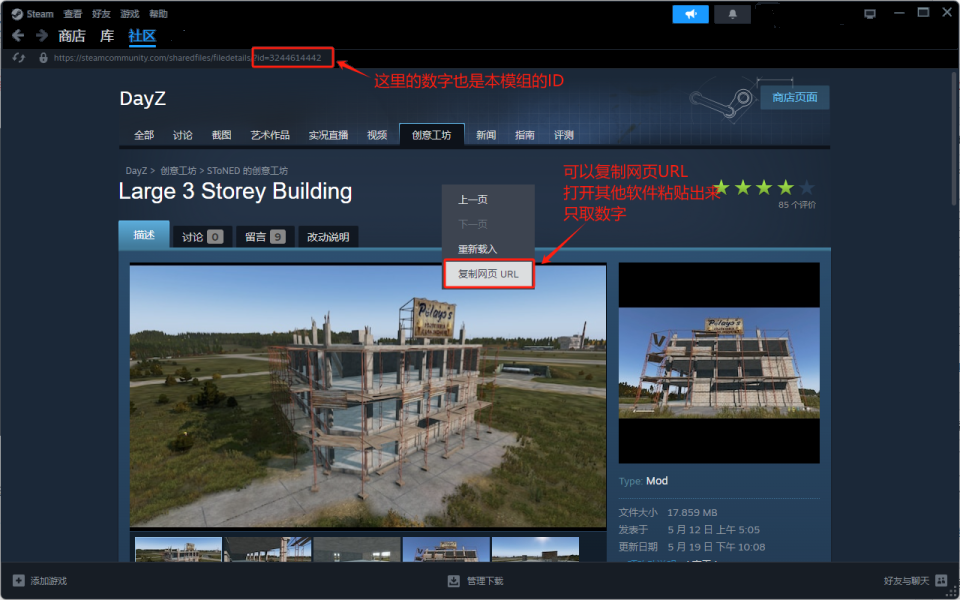Switch to the change notes tab
Viewport: 960px width, 600px height.
(328, 237)
